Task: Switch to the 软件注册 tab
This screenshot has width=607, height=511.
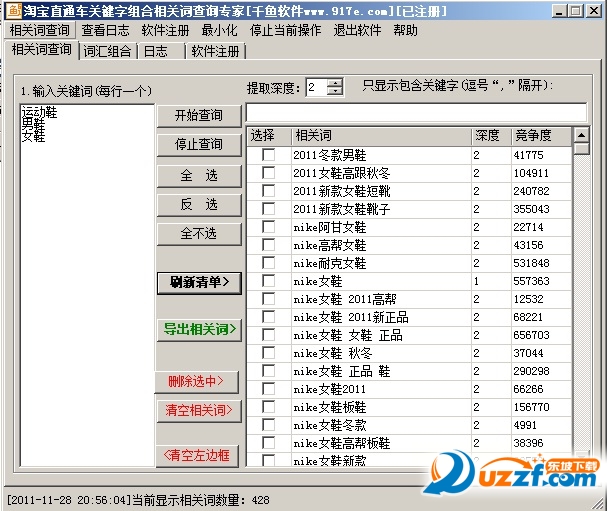Action: click(215, 51)
